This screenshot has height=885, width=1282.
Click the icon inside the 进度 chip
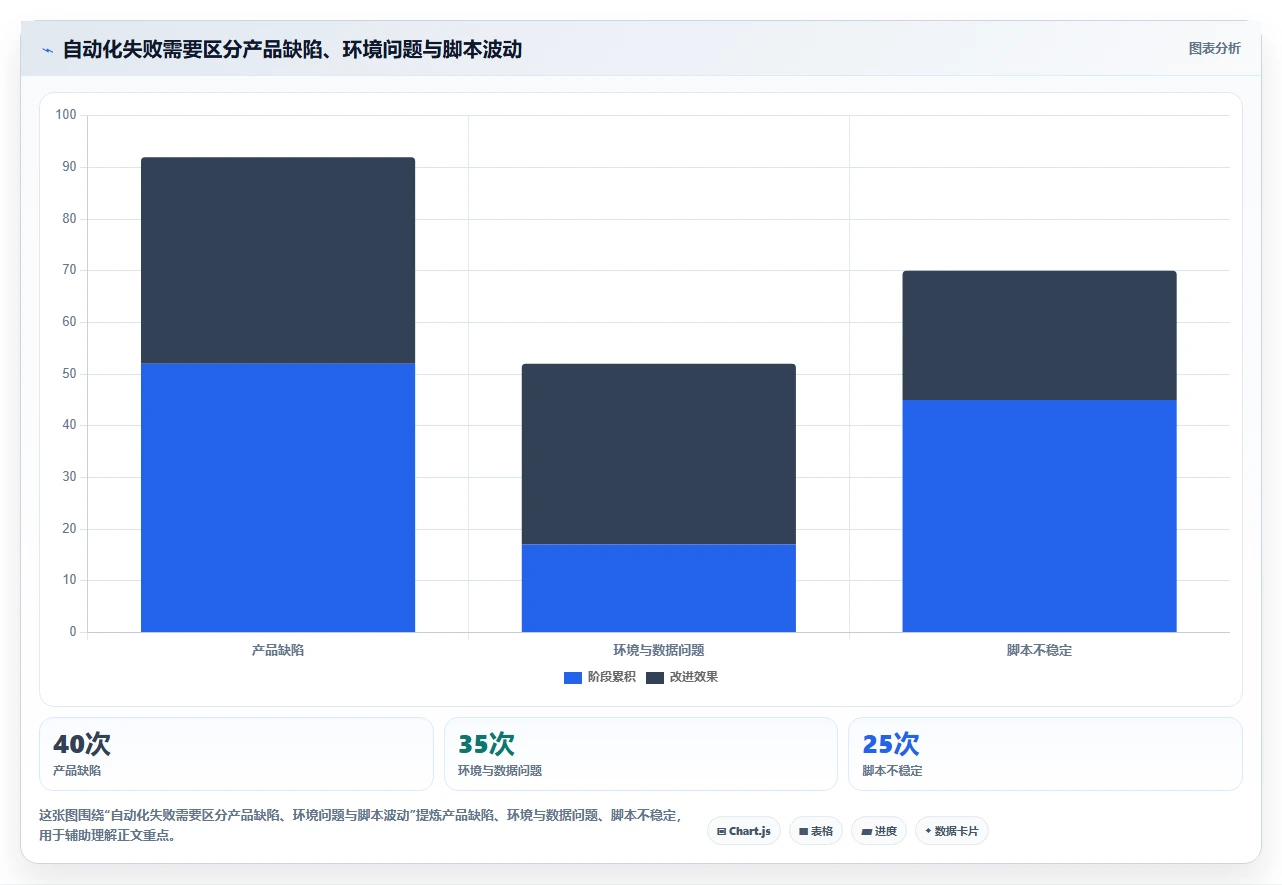point(866,832)
